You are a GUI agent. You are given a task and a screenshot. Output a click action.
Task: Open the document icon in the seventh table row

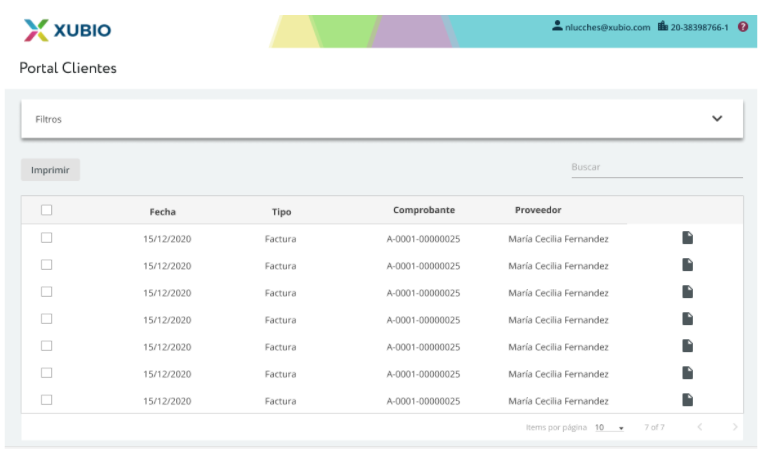[x=687, y=400]
